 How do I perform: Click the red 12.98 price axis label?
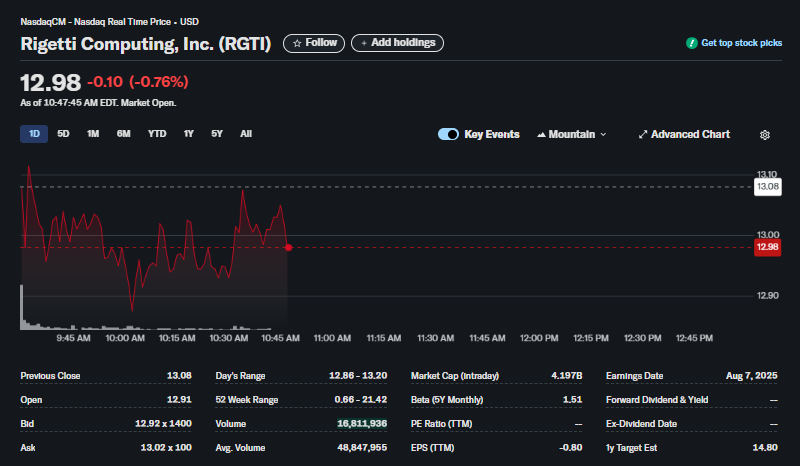point(767,248)
